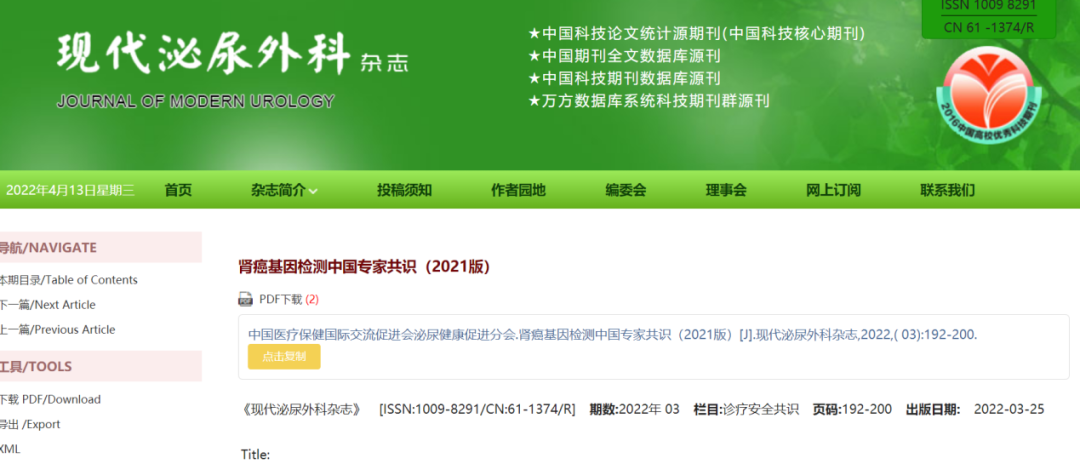The image size is (1080, 464).
Task: Click the journal title logo 现代泌尿外科
Action: [204, 54]
